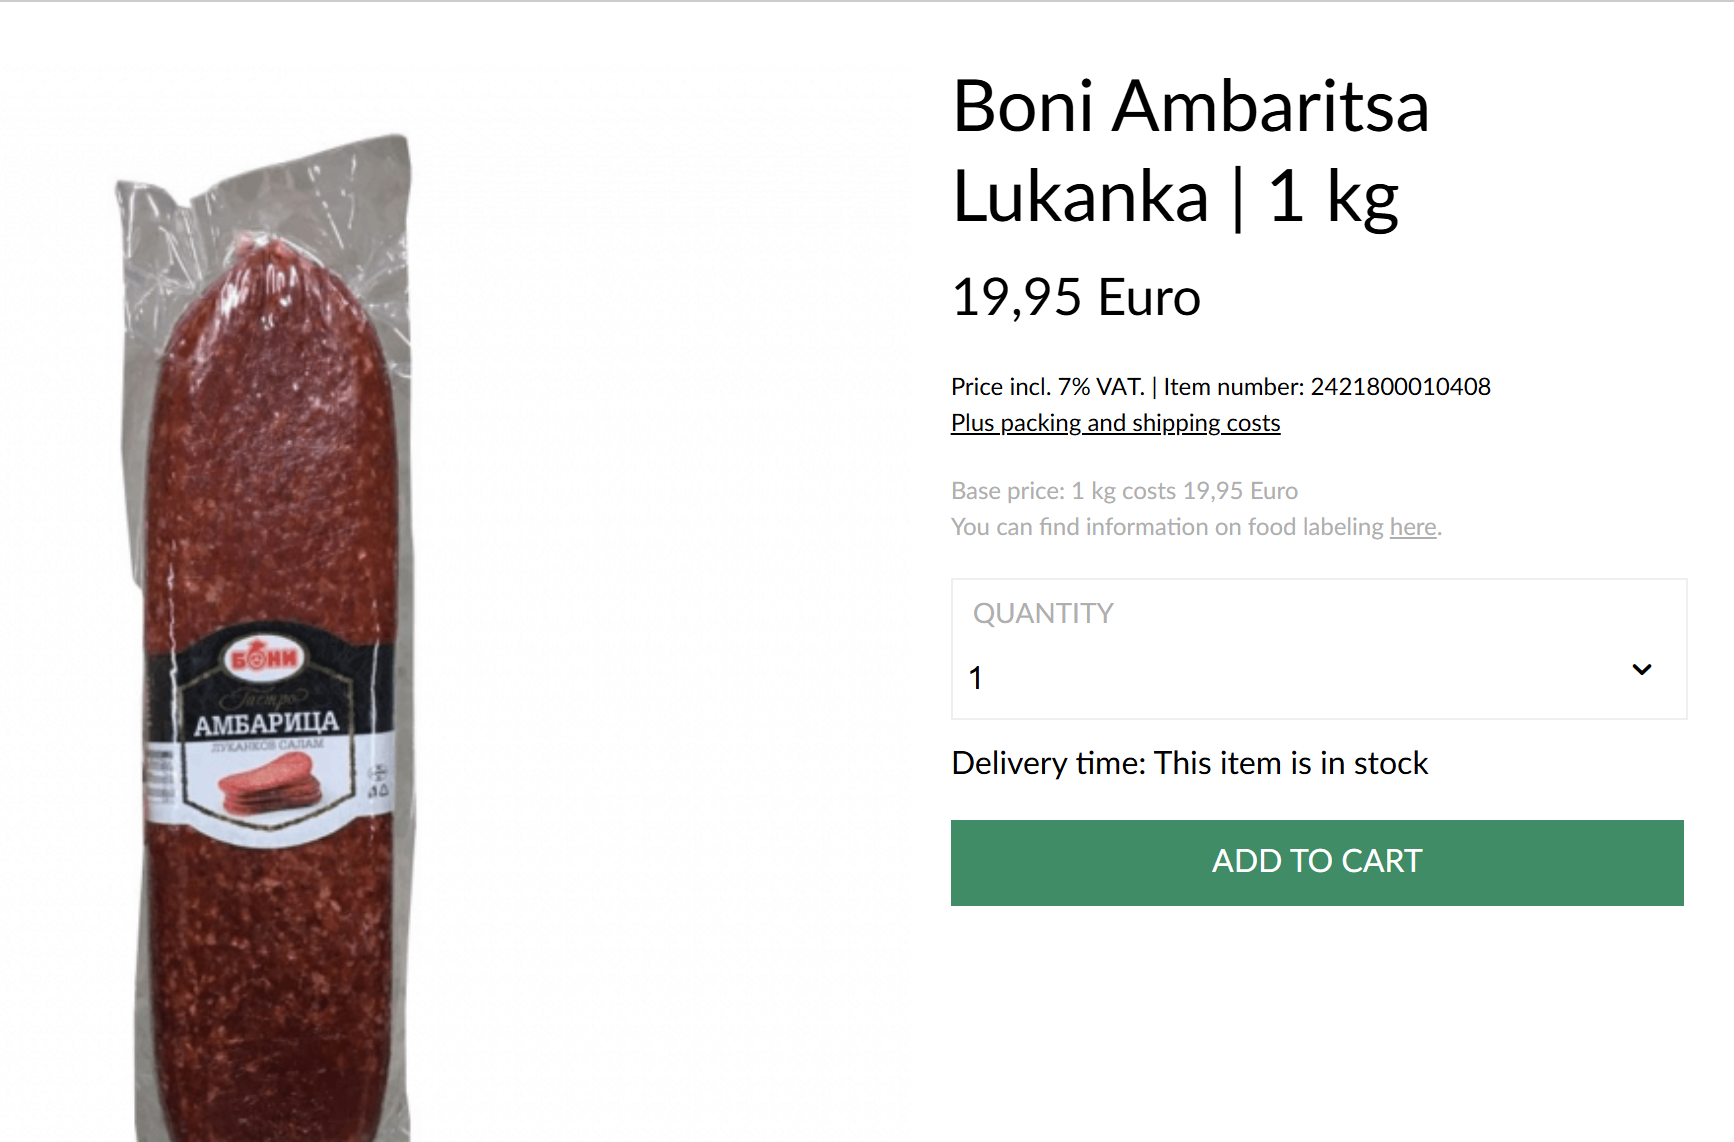Open the QUANTITY selector box
The image size is (1734, 1142).
[1319, 649]
